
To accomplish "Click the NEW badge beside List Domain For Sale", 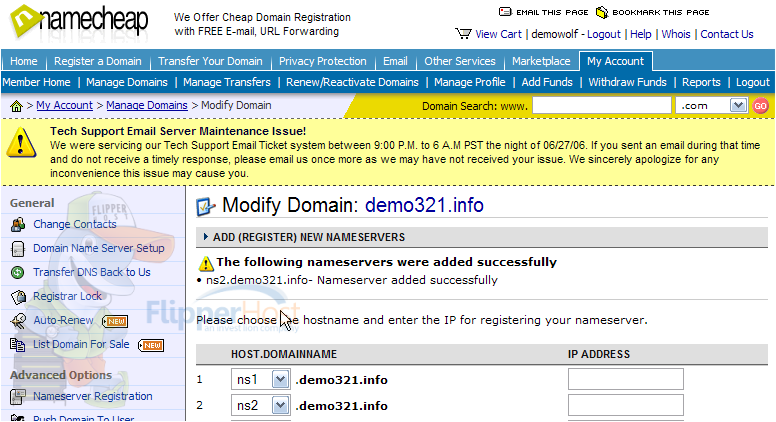I will coord(151,345).
